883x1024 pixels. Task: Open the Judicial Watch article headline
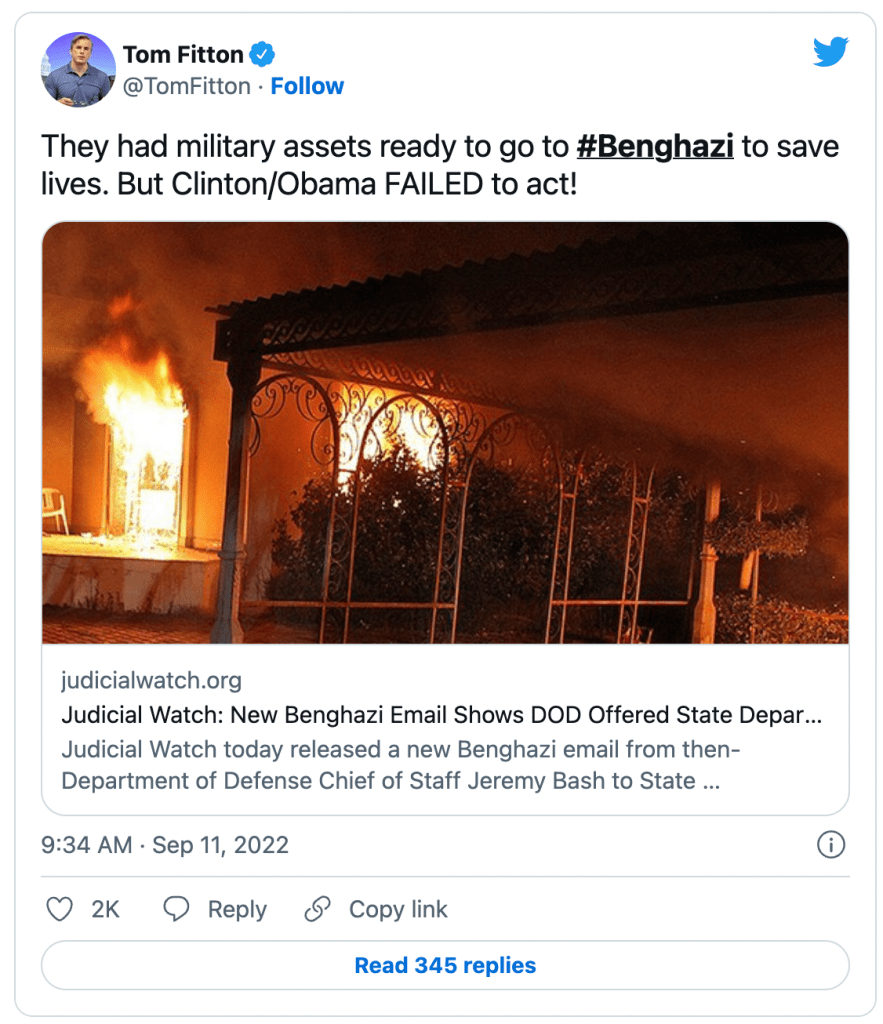point(441,716)
